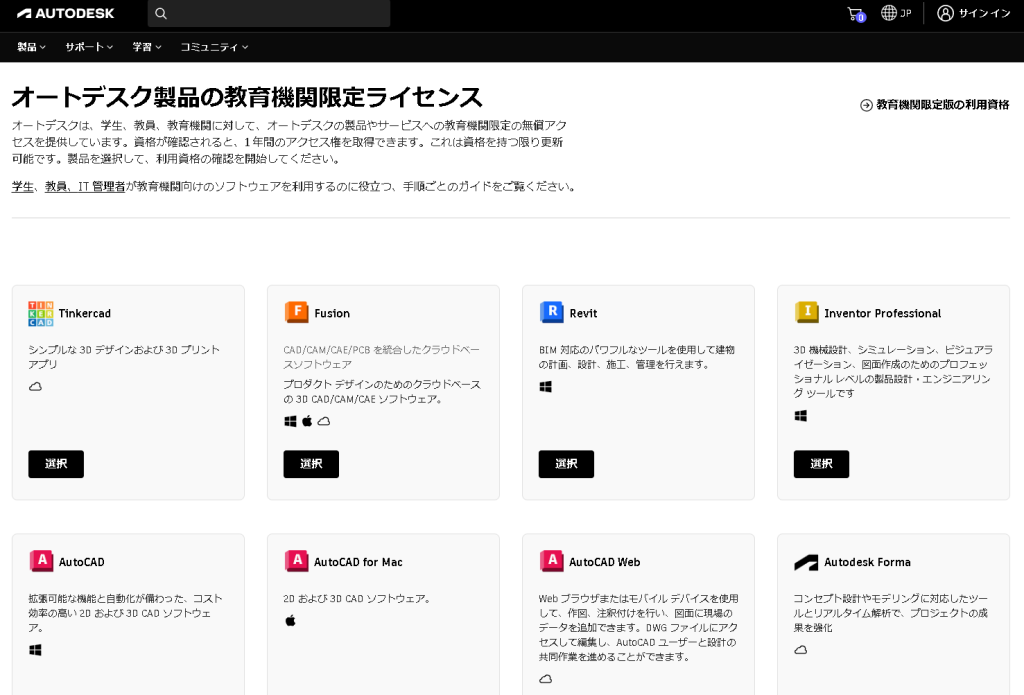Expand the サポート dropdown menu
1024x695 pixels.
point(89,47)
